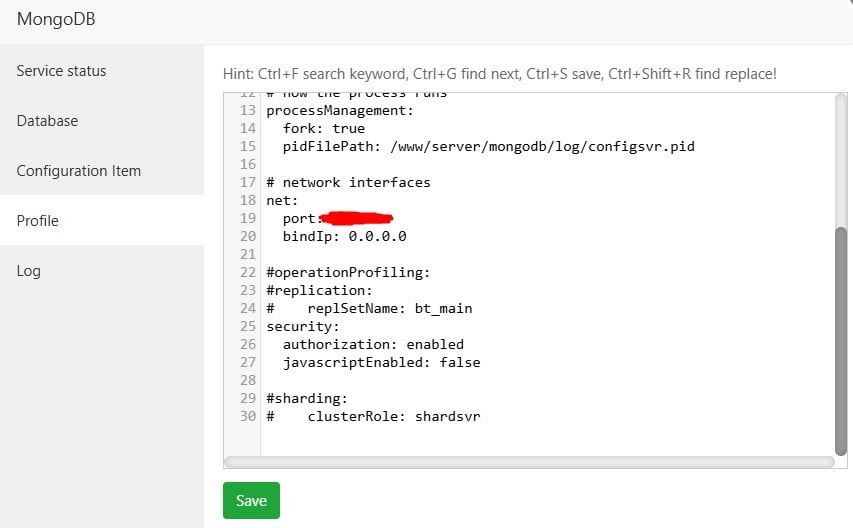Click the green Save button
Screen dimensions: 853x528
(x=251, y=500)
